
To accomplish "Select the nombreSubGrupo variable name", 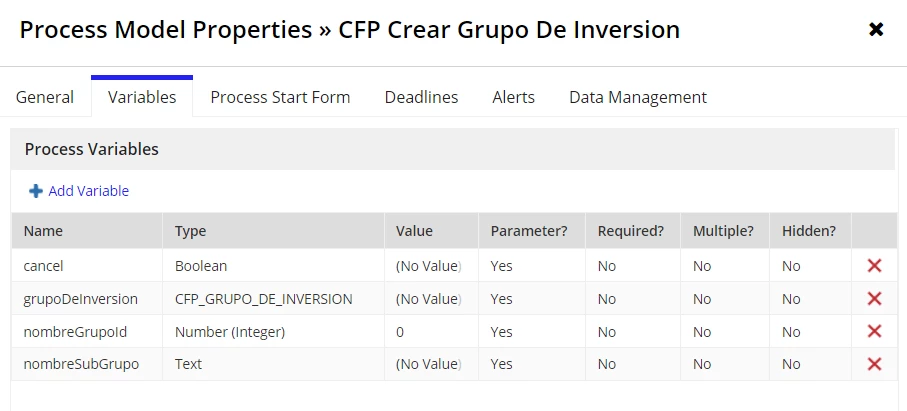I will click(x=81, y=364).
